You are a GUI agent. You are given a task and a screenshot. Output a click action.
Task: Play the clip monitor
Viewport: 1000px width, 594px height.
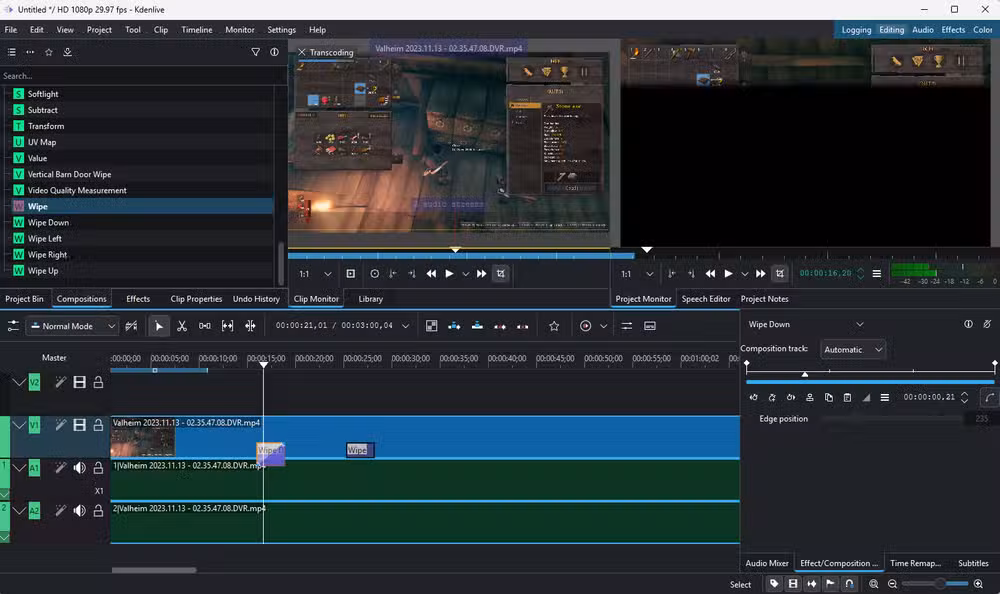point(450,274)
